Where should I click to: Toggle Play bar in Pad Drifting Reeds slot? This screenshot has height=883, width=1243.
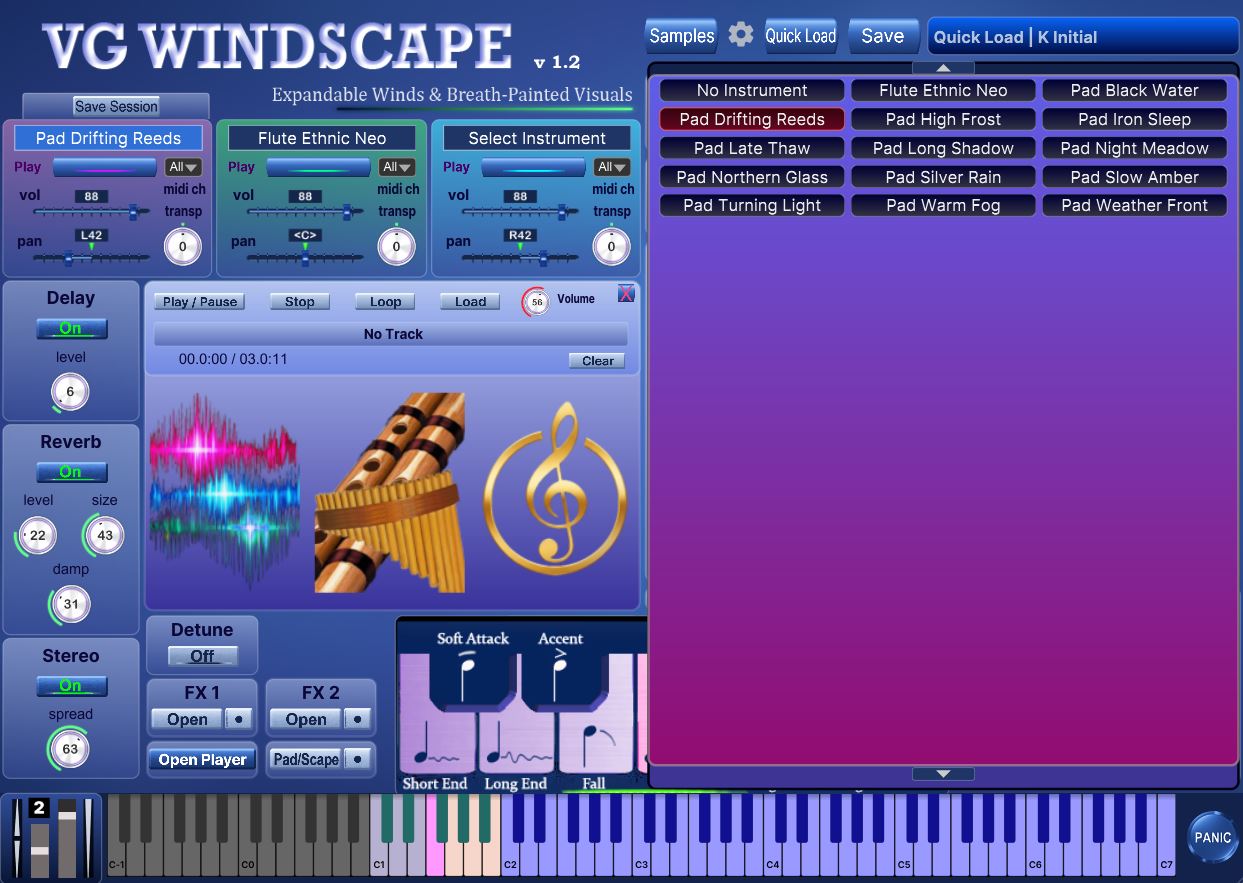pos(105,167)
